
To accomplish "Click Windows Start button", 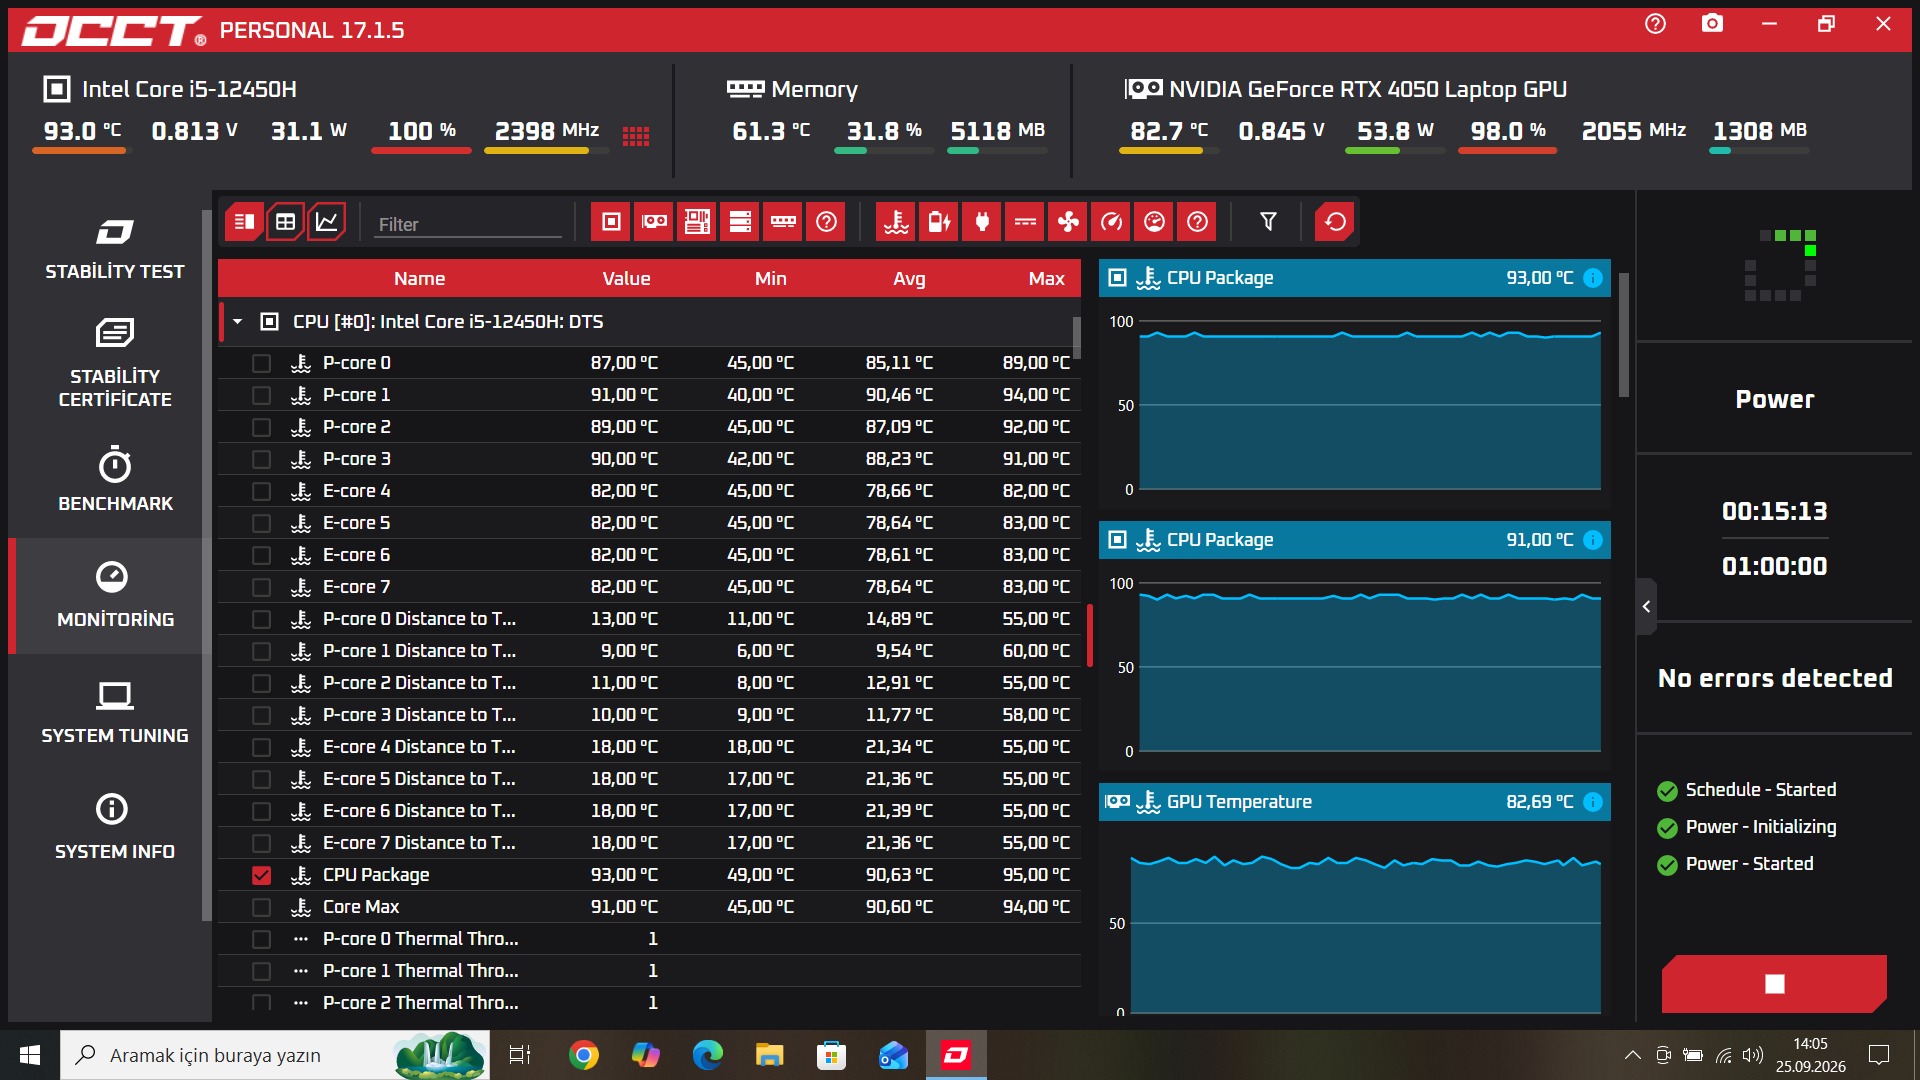I will 30,1055.
